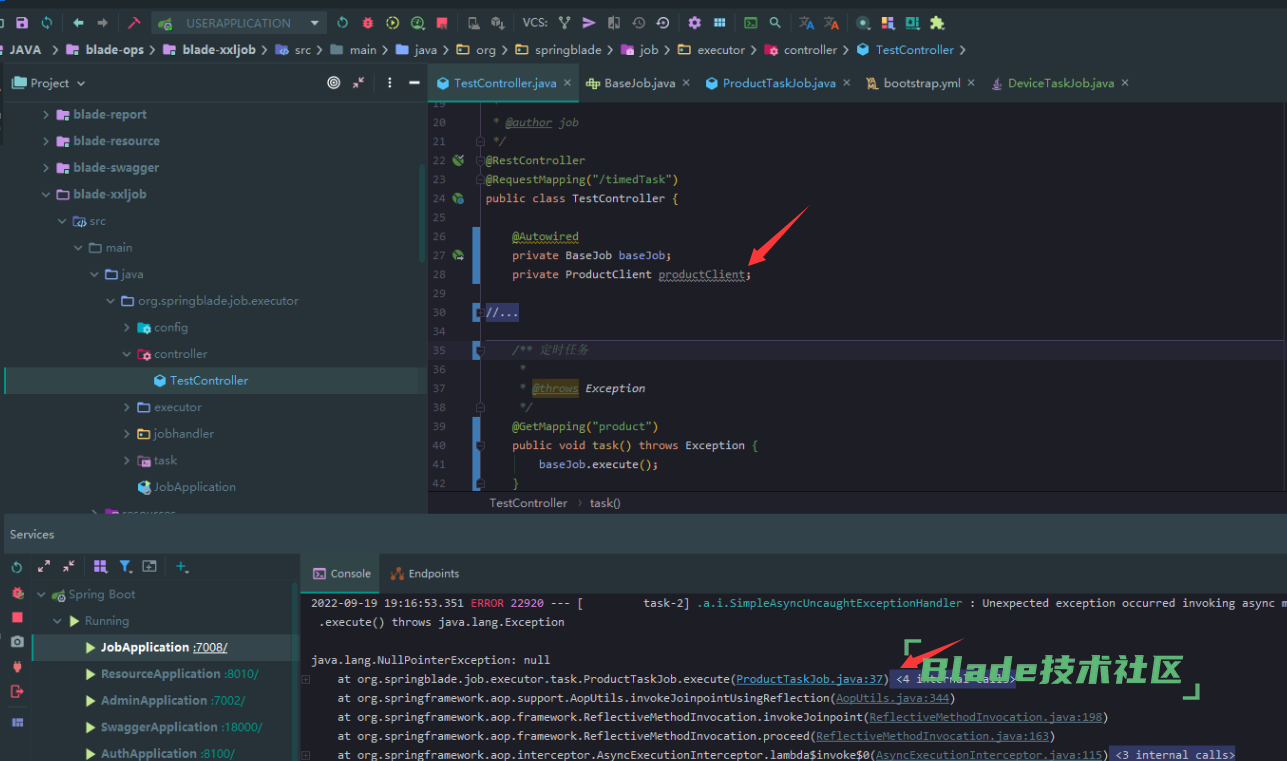The height and width of the screenshot is (761, 1287).
Task: Open Project panel options three-dot menu
Action: coord(390,83)
